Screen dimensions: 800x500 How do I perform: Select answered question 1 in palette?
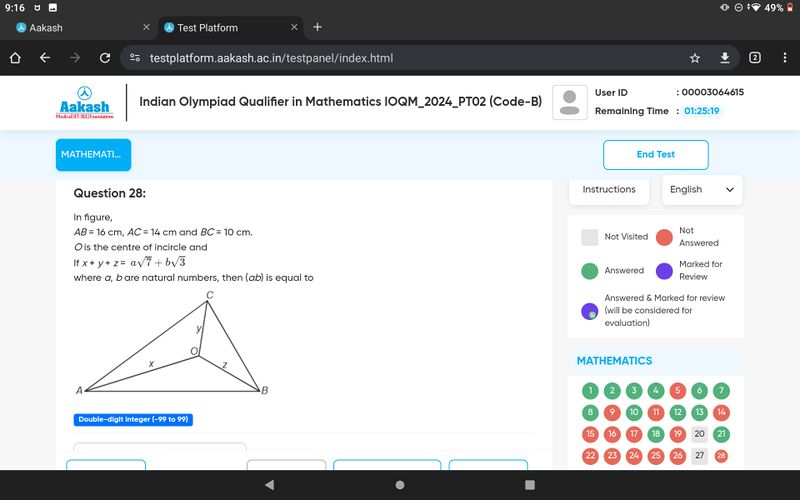(590, 391)
